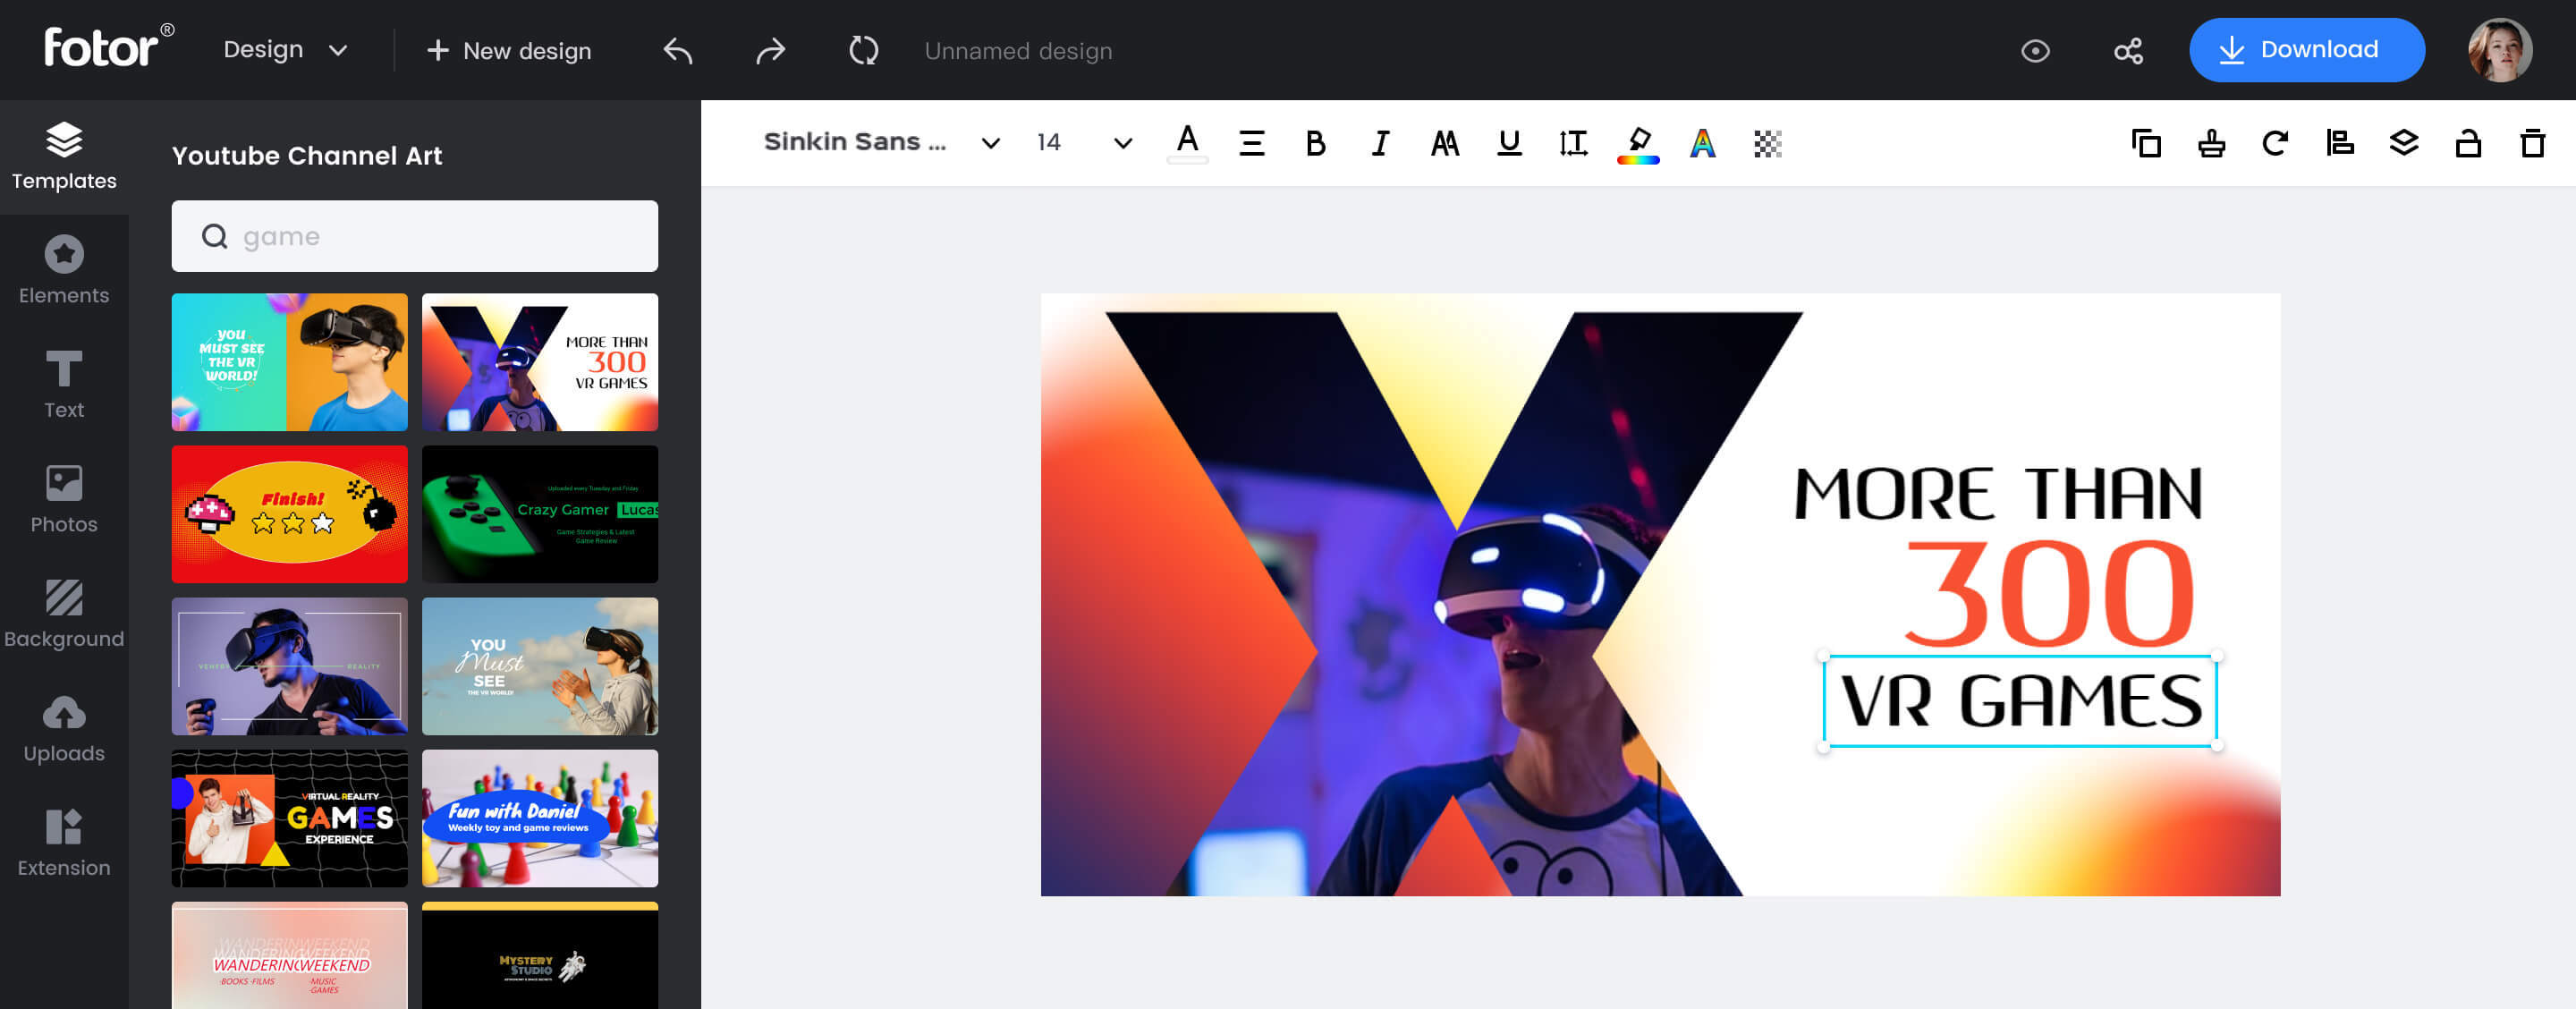Image resolution: width=2576 pixels, height=1009 pixels.
Task: Click the letter spacing icon
Action: point(1572,143)
